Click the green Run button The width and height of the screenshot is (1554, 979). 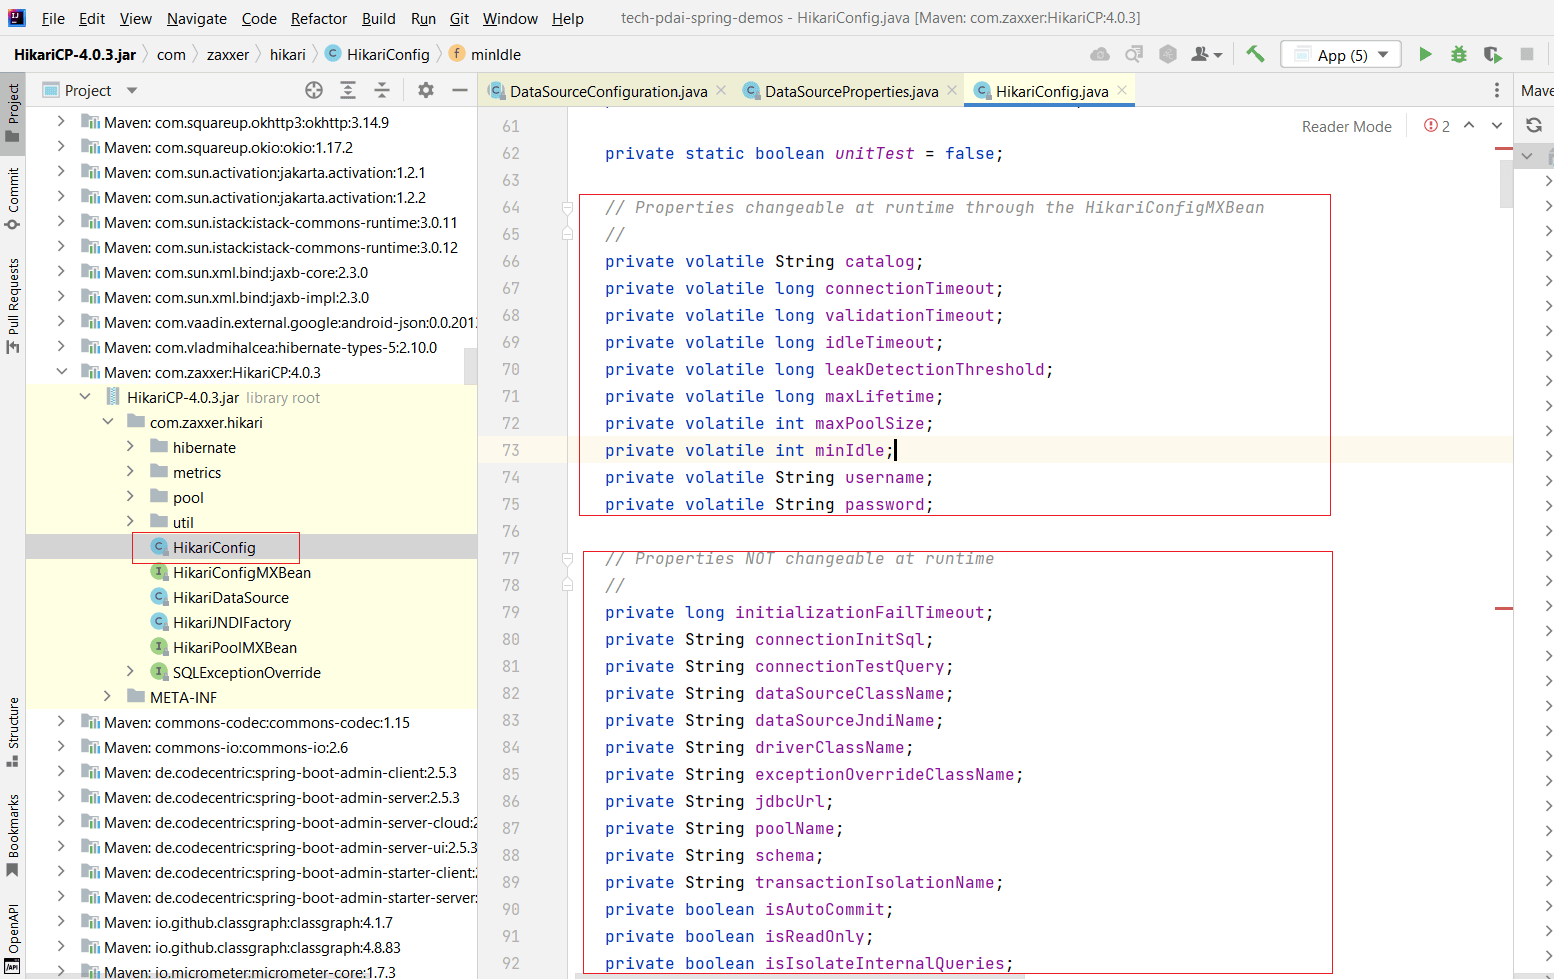[x=1425, y=54]
